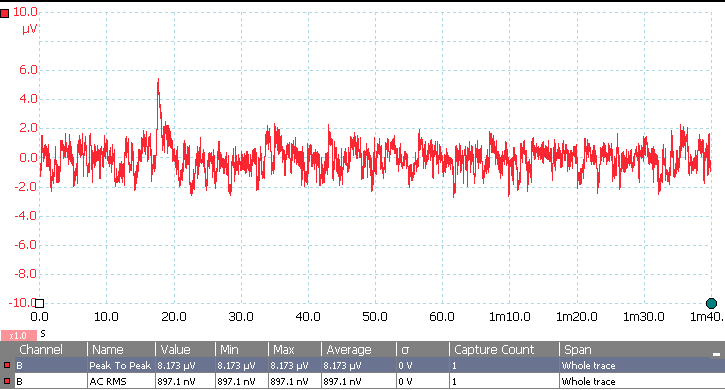This screenshot has height=390, width=725.
Task: Click the 50.0 label on the time axis
Action: (x=375, y=317)
